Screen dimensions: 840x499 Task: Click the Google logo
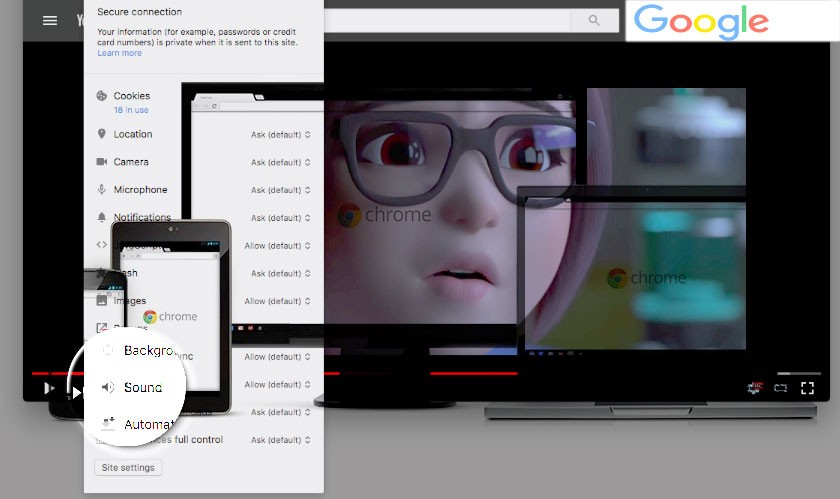point(701,21)
